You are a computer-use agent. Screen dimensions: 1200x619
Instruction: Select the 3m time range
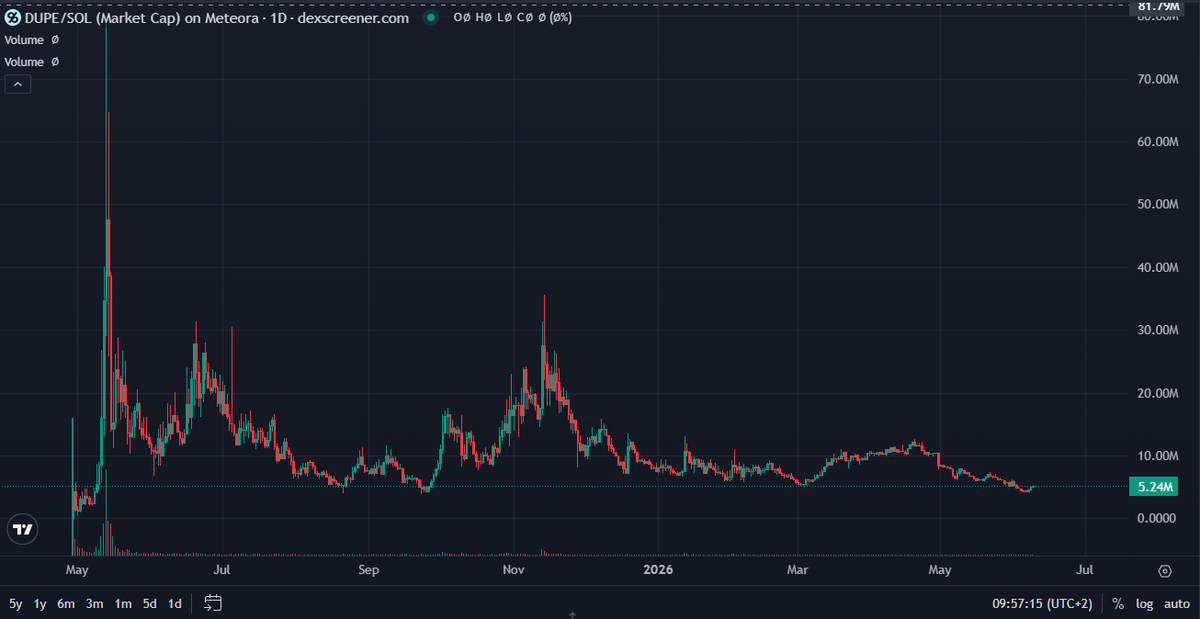tap(95, 604)
